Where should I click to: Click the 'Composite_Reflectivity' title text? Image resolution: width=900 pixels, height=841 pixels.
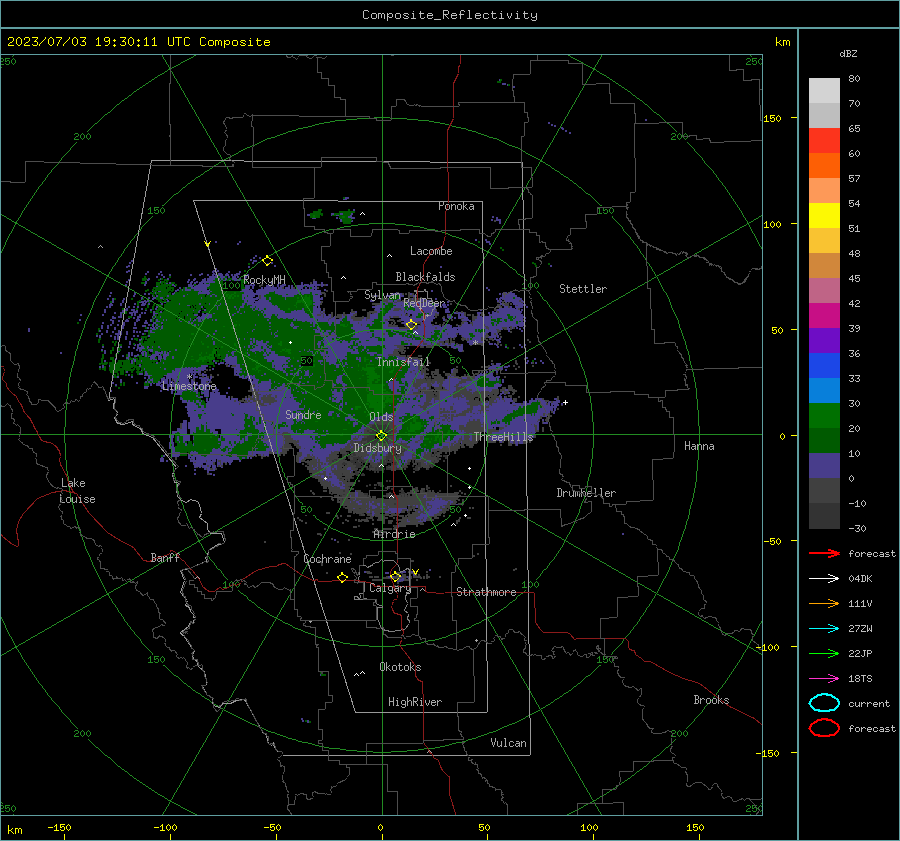click(x=450, y=15)
